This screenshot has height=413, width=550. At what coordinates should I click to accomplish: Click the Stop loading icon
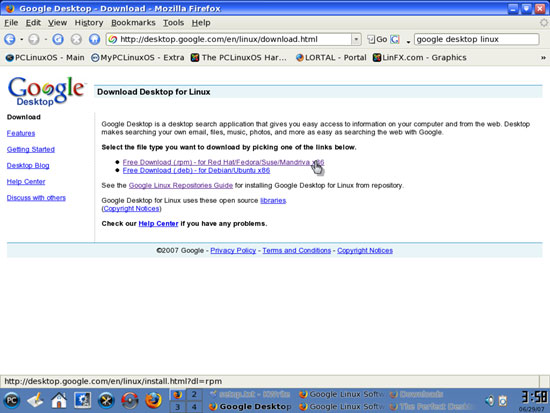coord(76,39)
